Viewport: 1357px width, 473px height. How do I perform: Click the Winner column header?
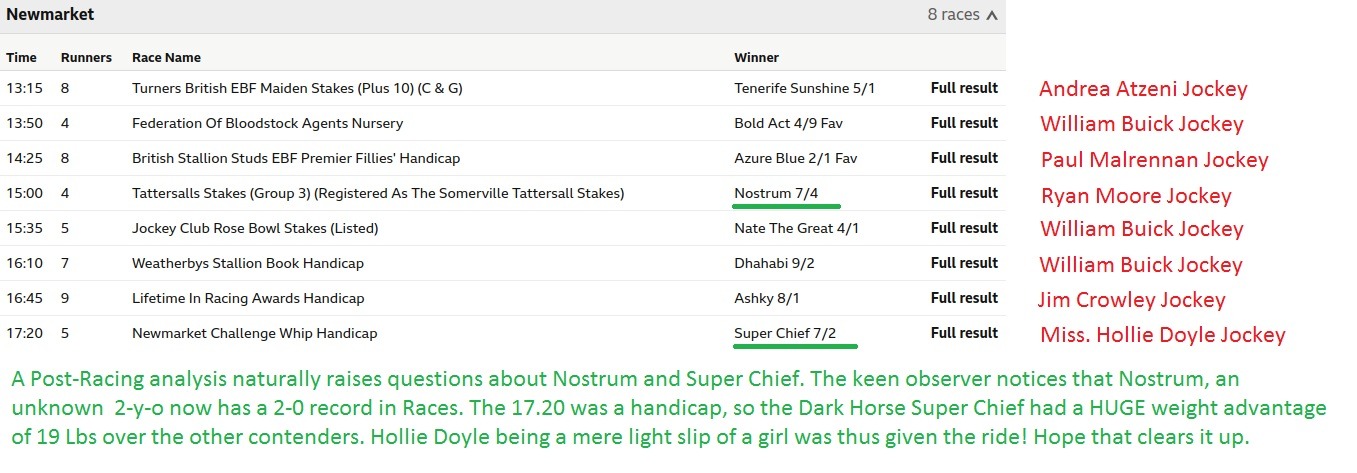[756, 58]
